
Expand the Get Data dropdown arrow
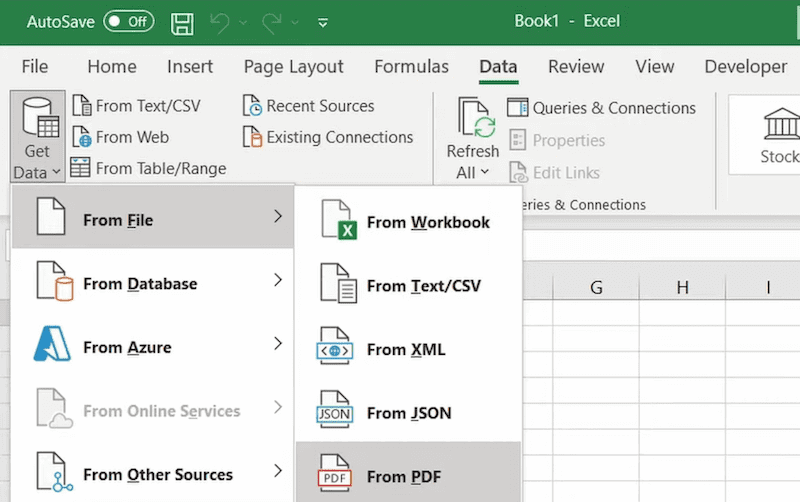tap(56, 172)
